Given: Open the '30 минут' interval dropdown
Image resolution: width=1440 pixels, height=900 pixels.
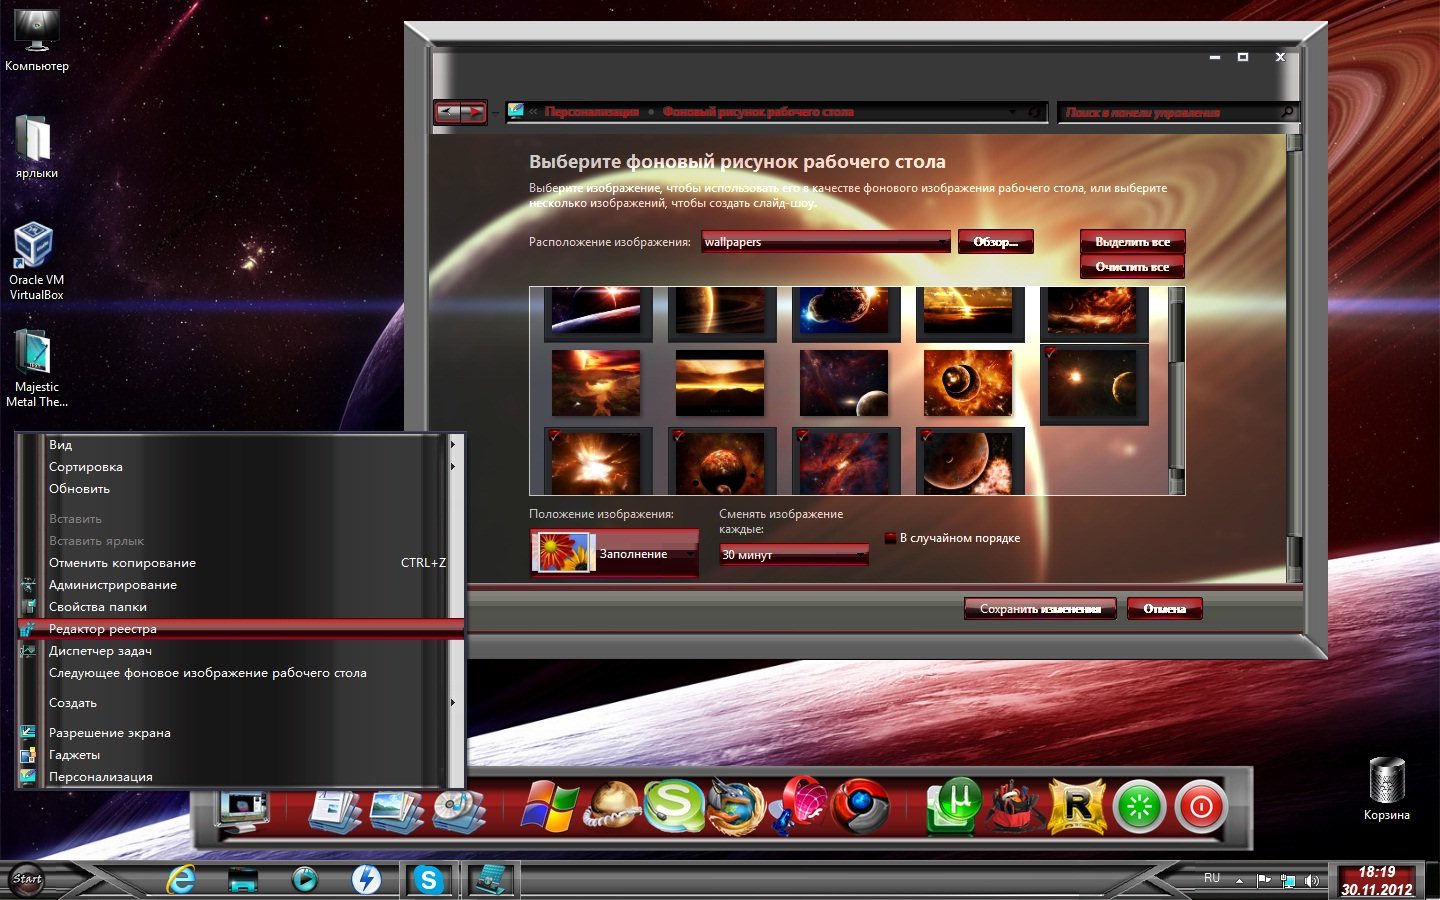Looking at the screenshot, I should pyautogui.click(x=859, y=555).
